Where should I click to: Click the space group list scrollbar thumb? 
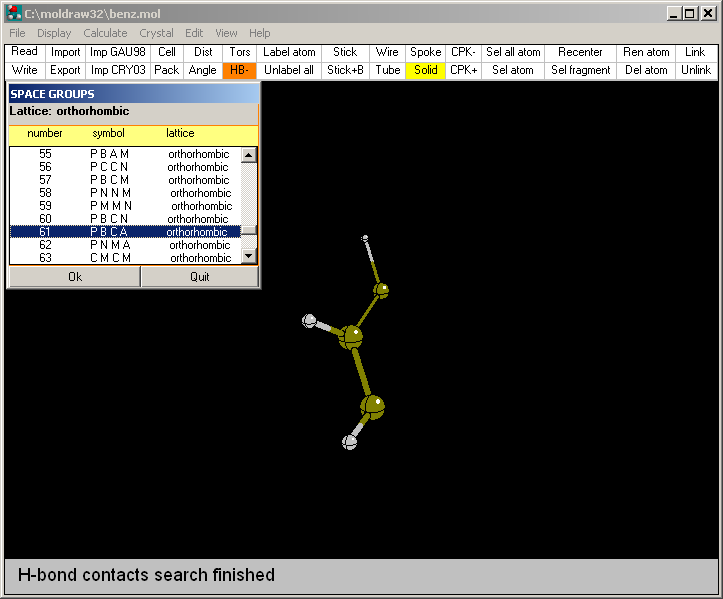click(249, 230)
